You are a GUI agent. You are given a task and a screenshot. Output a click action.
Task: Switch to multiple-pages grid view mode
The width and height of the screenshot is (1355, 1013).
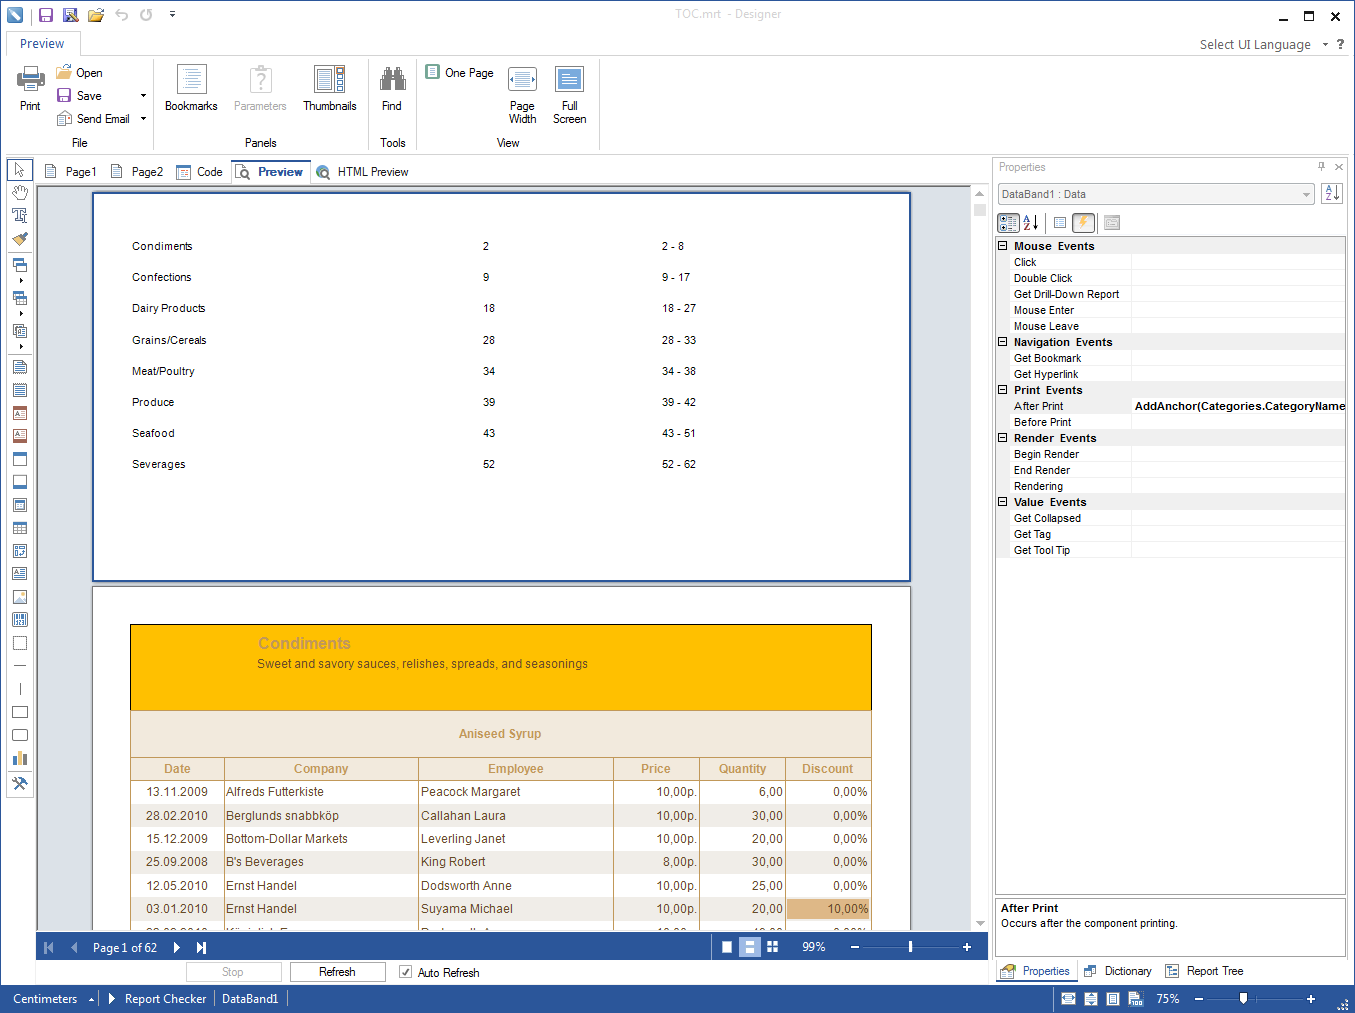click(x=772, y=947)
